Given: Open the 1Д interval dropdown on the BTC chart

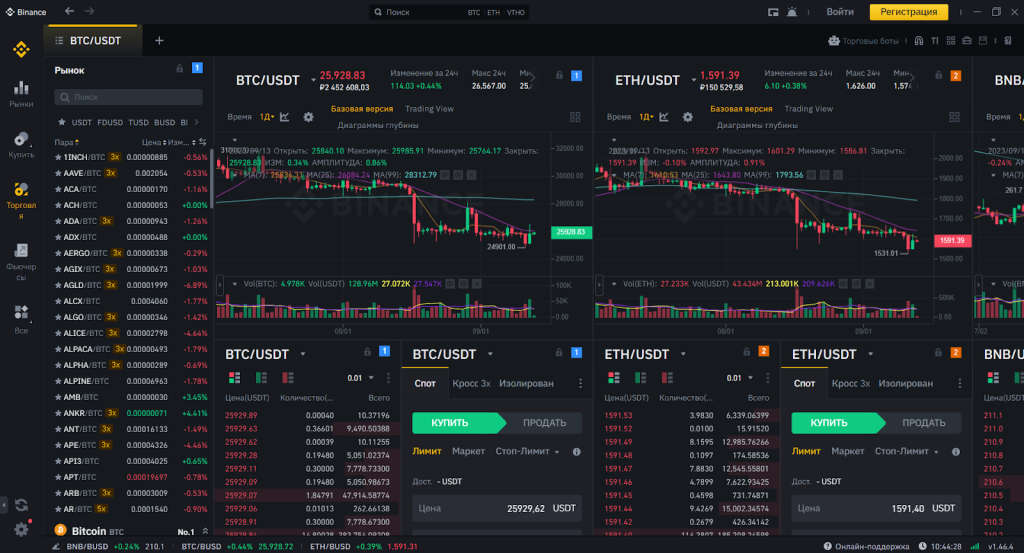Looking at the screenshot, I should point(266,117).
